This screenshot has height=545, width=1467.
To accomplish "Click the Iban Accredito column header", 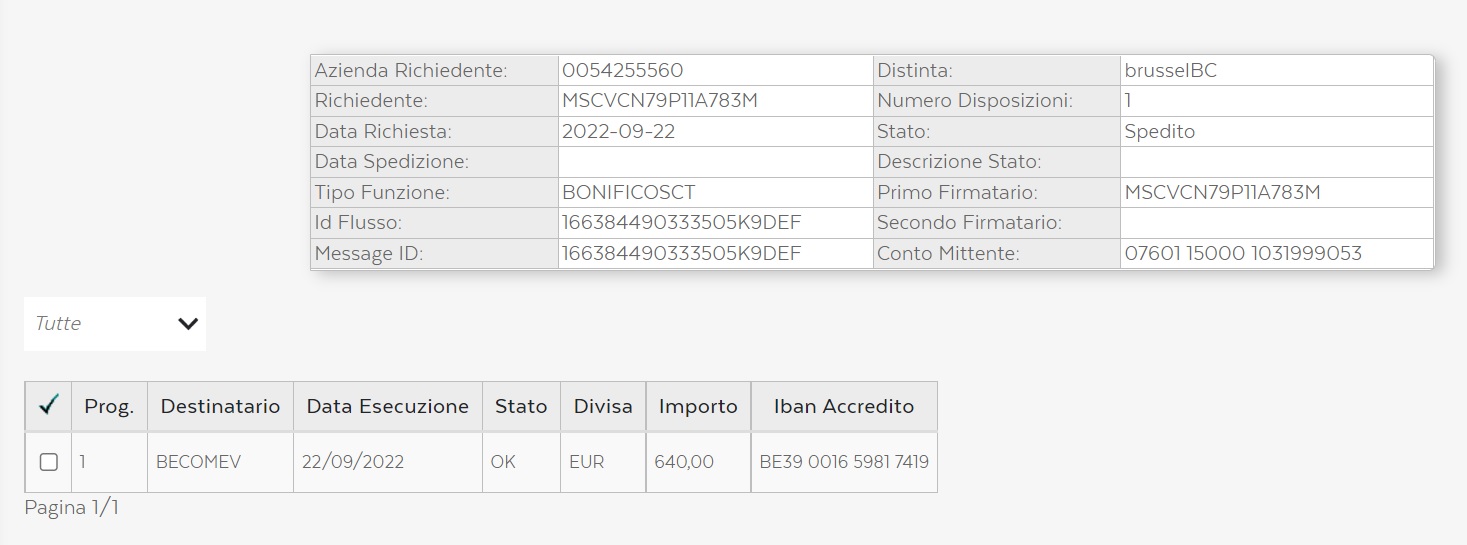I will pos(844,407).
